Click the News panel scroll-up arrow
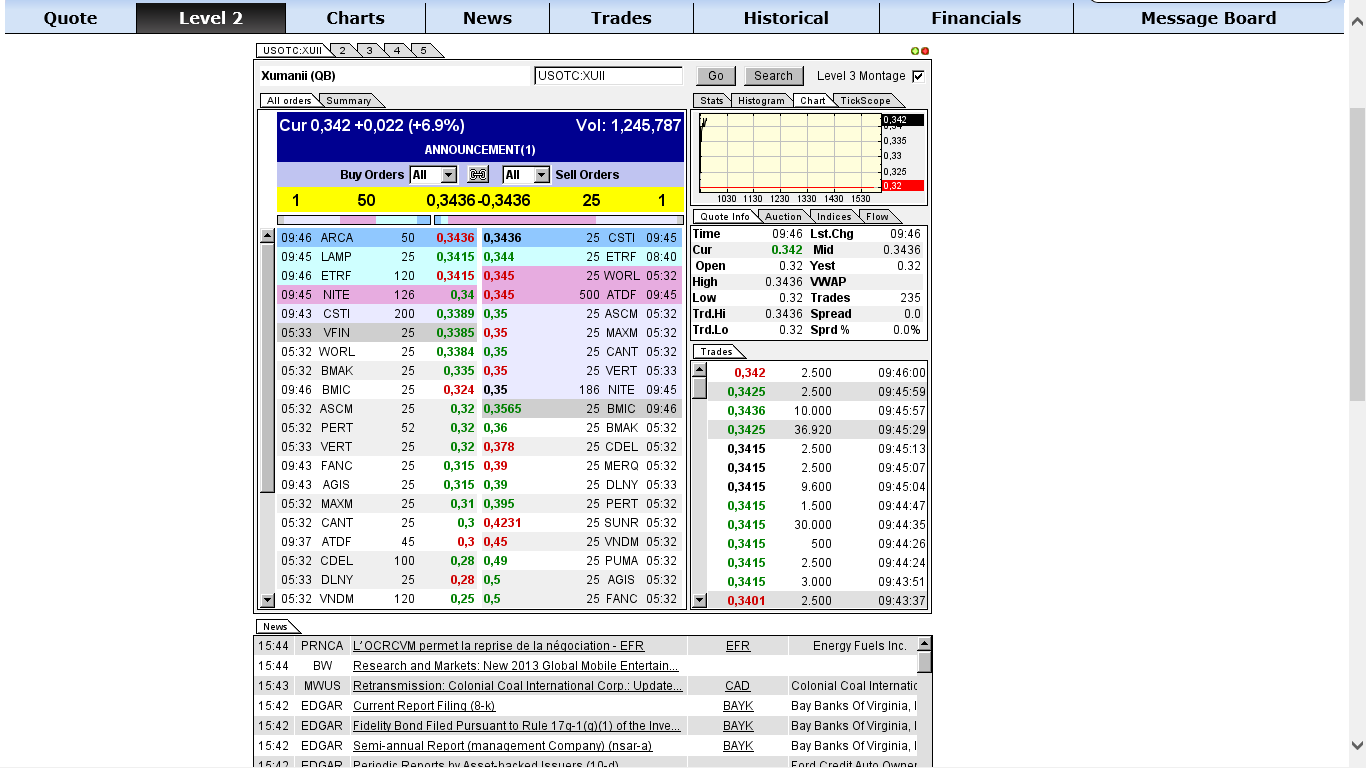Image resolution: width=1366 pixels, height=768 pixels. (x=924, y=644)
